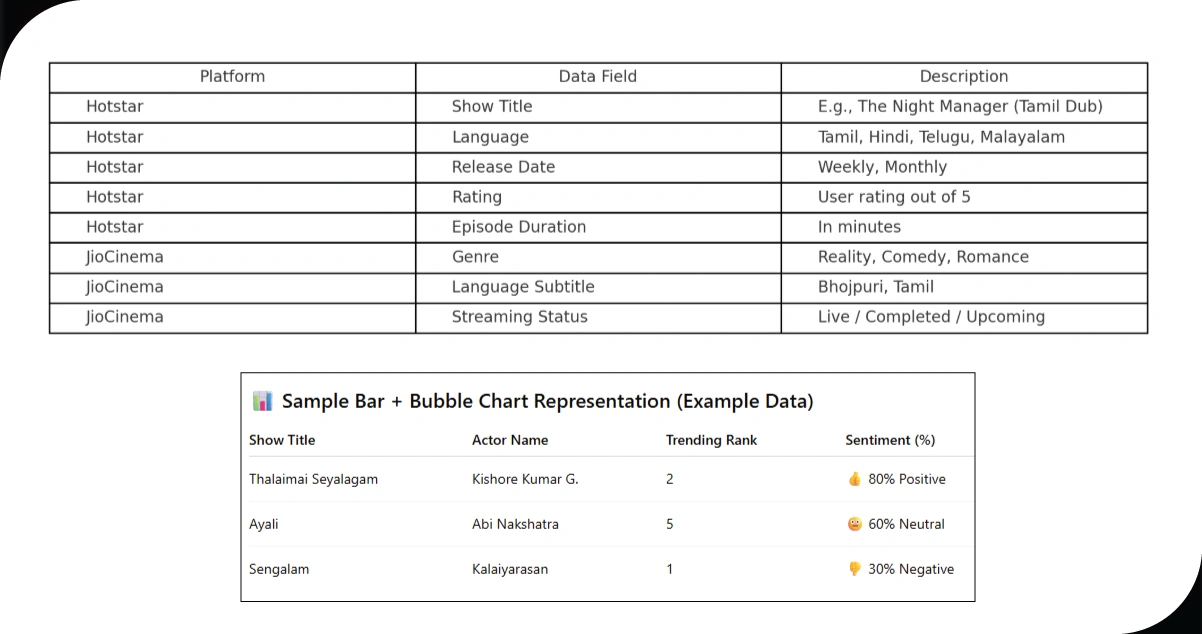
Task: Click the thumbs up icon for 80% Positive
Action: (x=854, y=479)
